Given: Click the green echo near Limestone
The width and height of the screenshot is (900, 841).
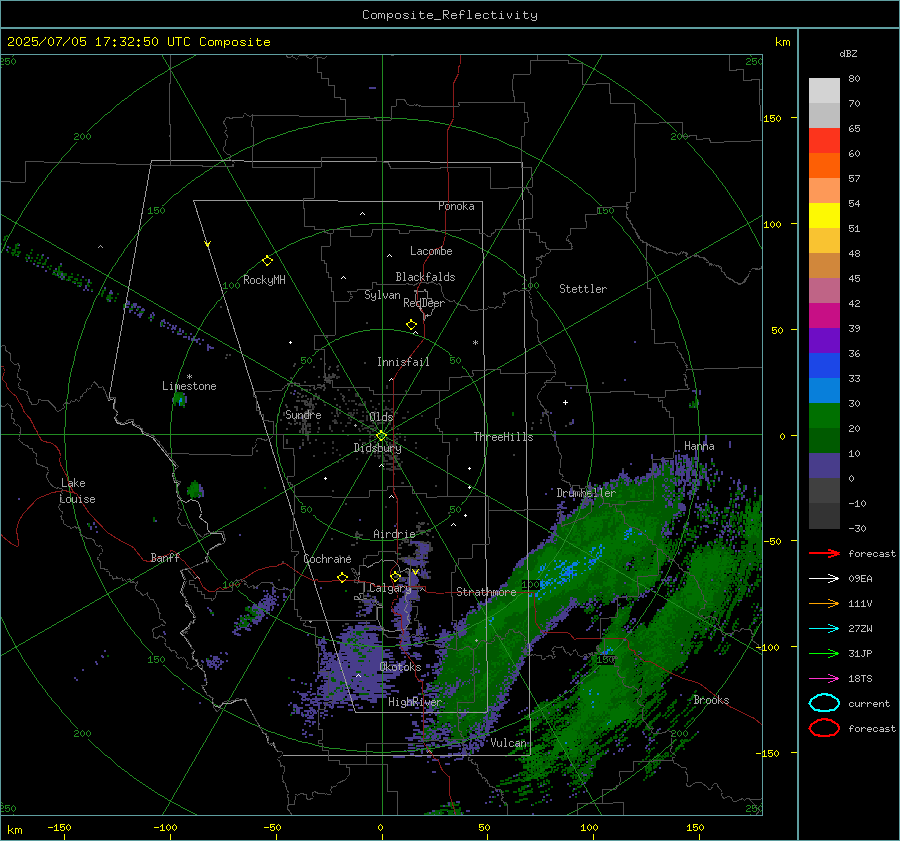Looking at the screenshot, I should coord(179,398).
